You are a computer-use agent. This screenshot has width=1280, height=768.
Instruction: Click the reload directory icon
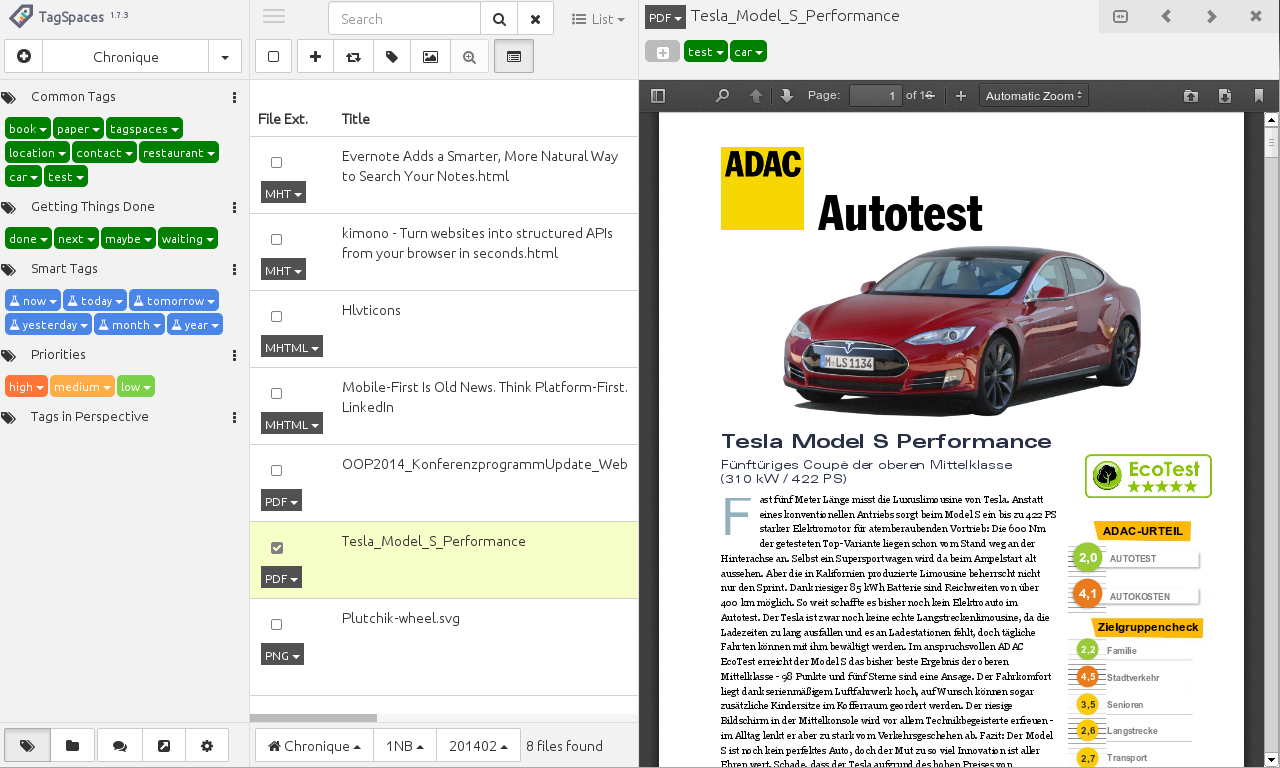[353, 57]
